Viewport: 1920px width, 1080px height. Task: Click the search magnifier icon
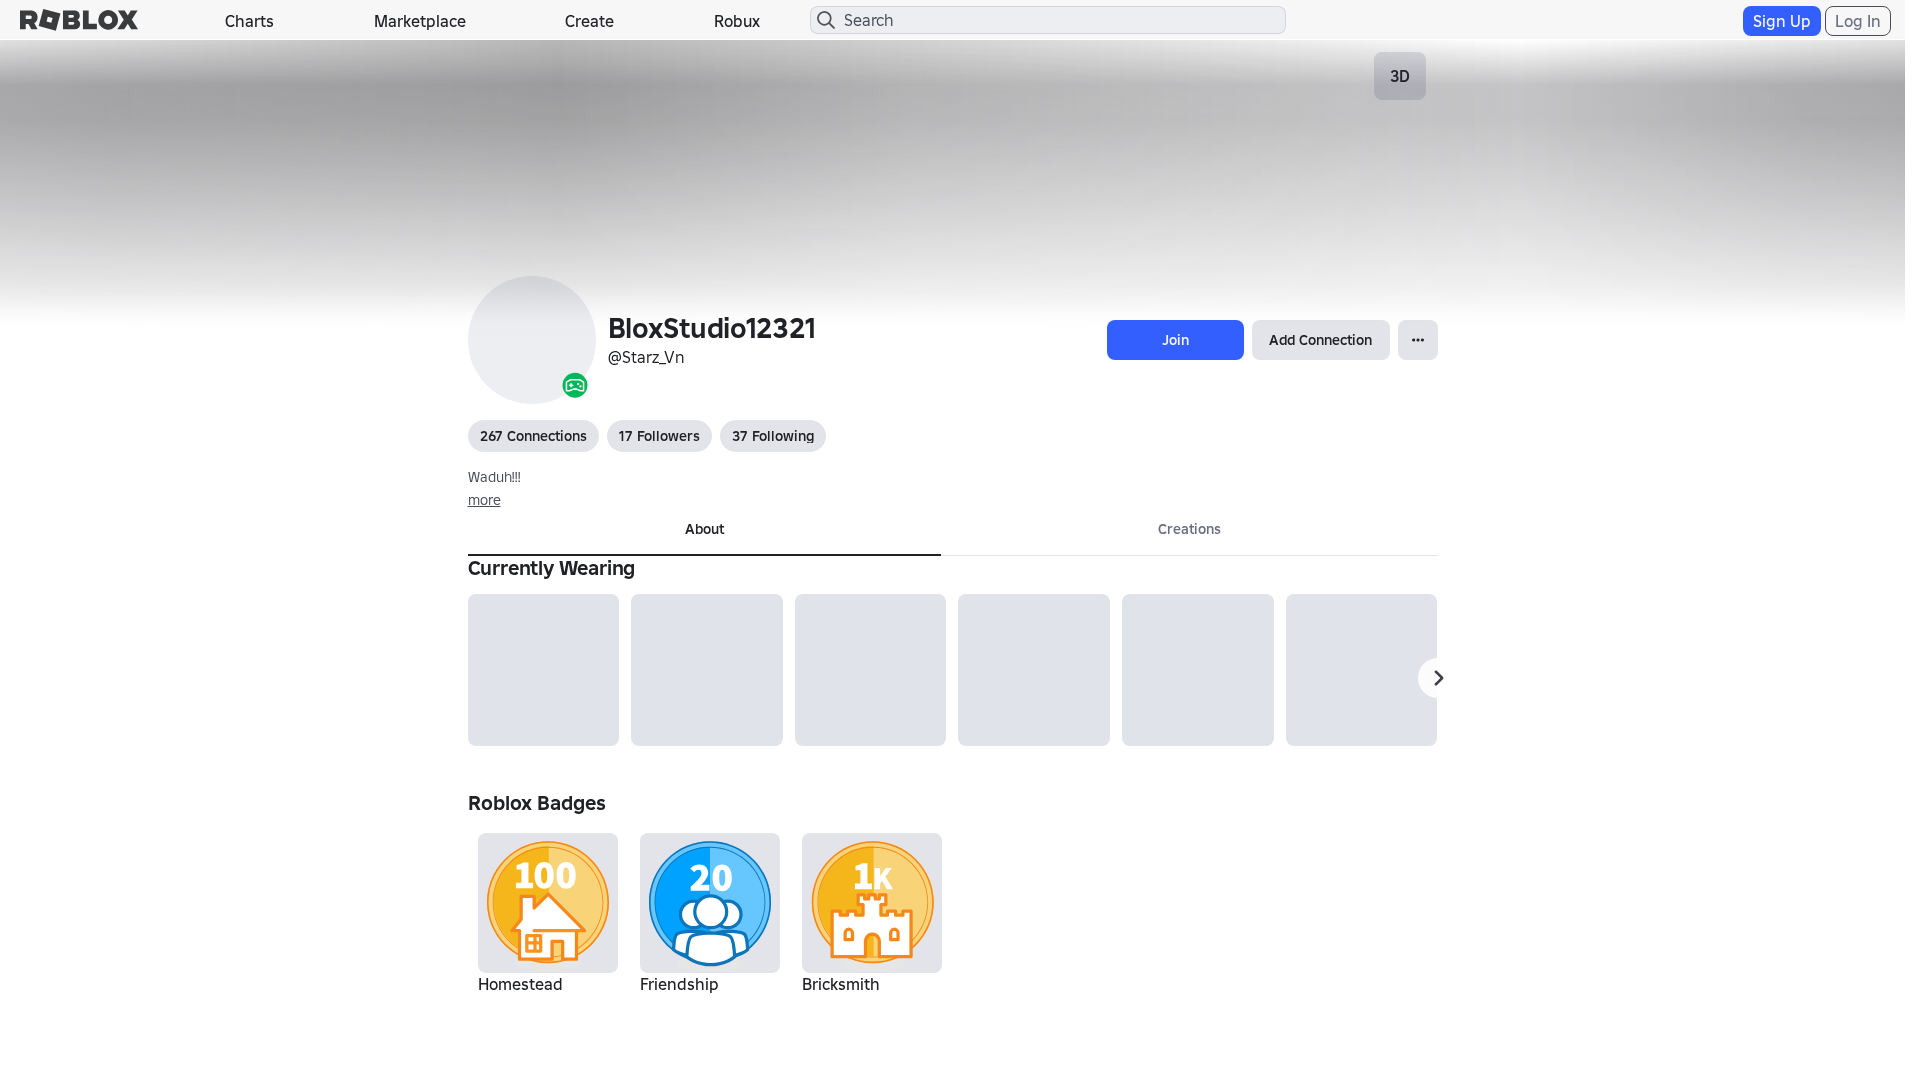click(826, 20)
